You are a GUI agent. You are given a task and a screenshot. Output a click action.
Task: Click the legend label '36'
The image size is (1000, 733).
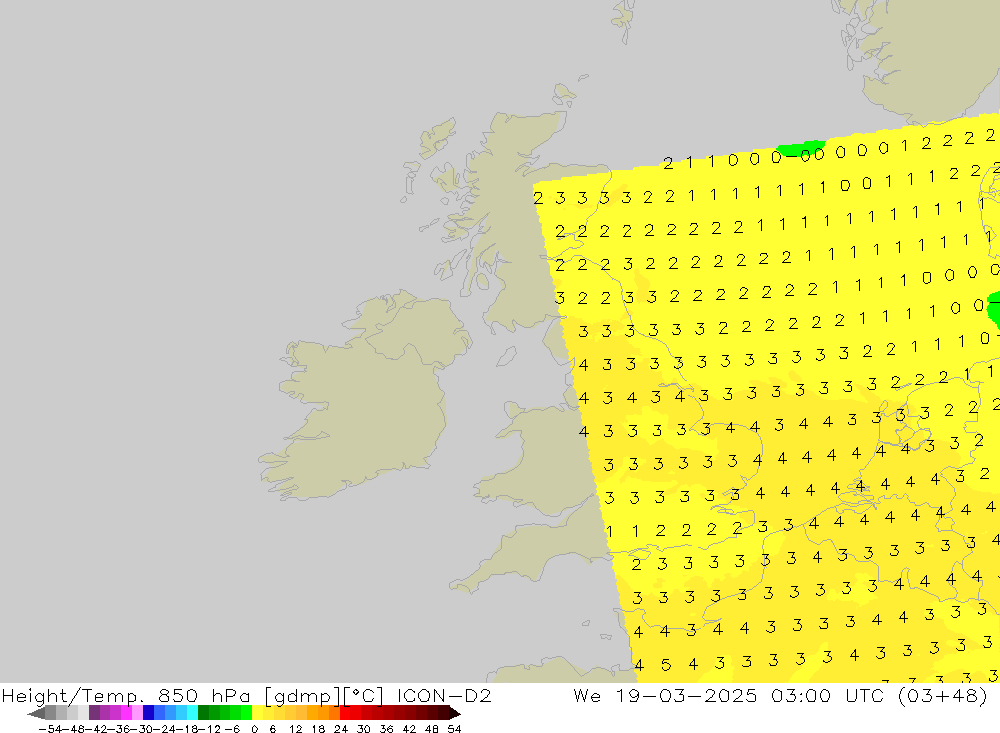pyautogui.click(x=386, y=729)
